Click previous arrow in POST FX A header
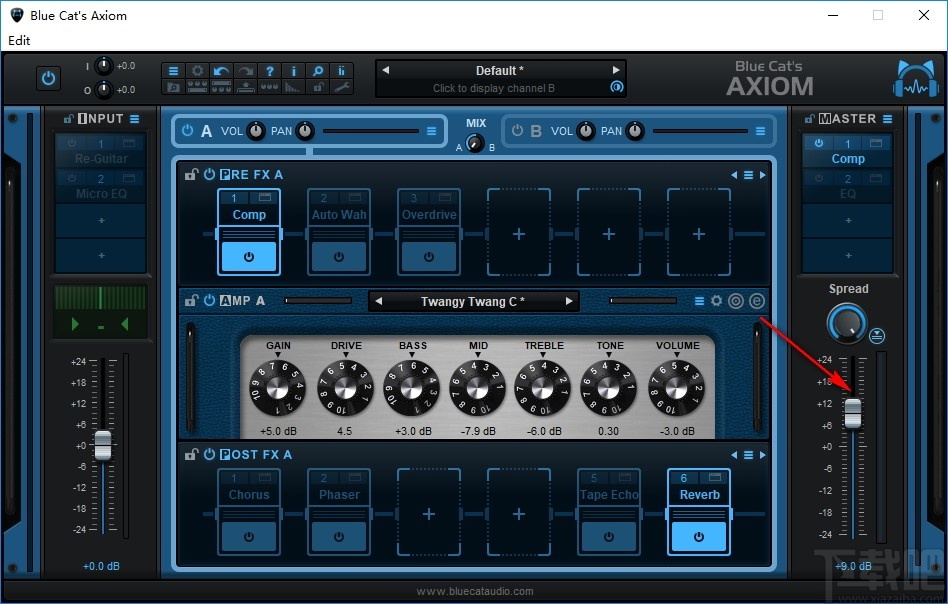948x604 pixels. click(x=734, y=455)
